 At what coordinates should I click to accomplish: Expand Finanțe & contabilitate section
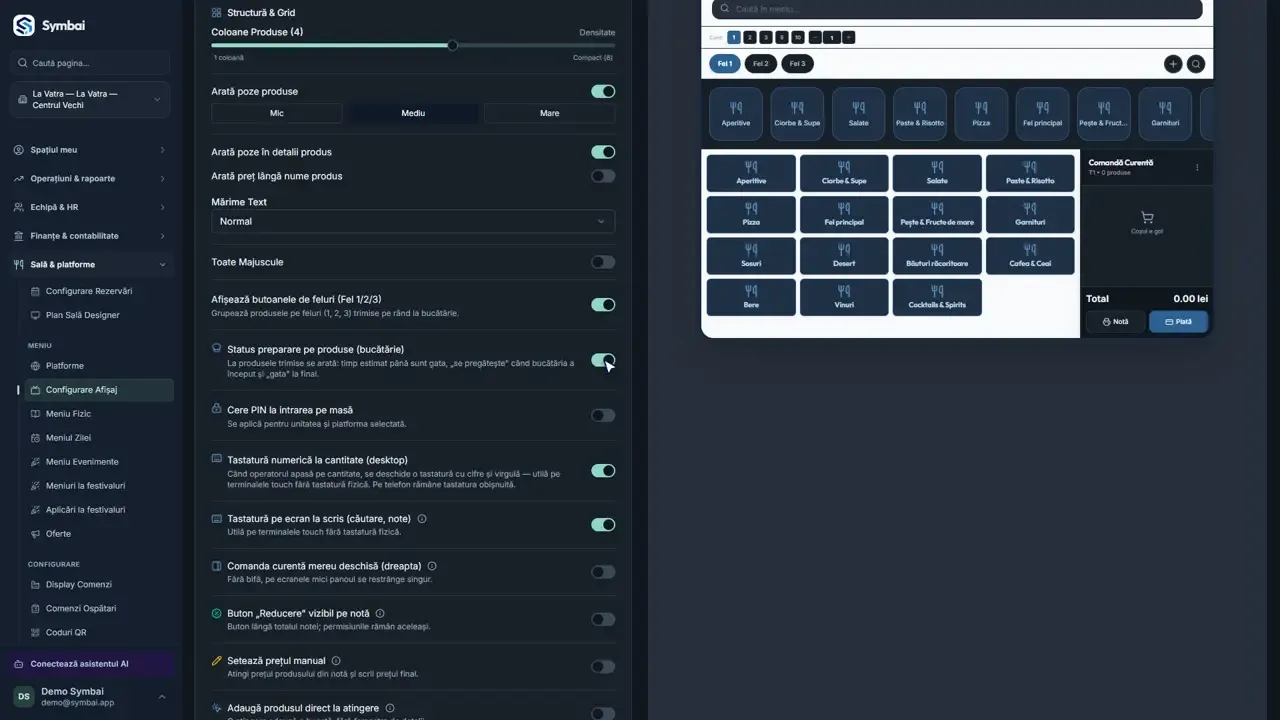pyautogui.click(x=91, y=236)
